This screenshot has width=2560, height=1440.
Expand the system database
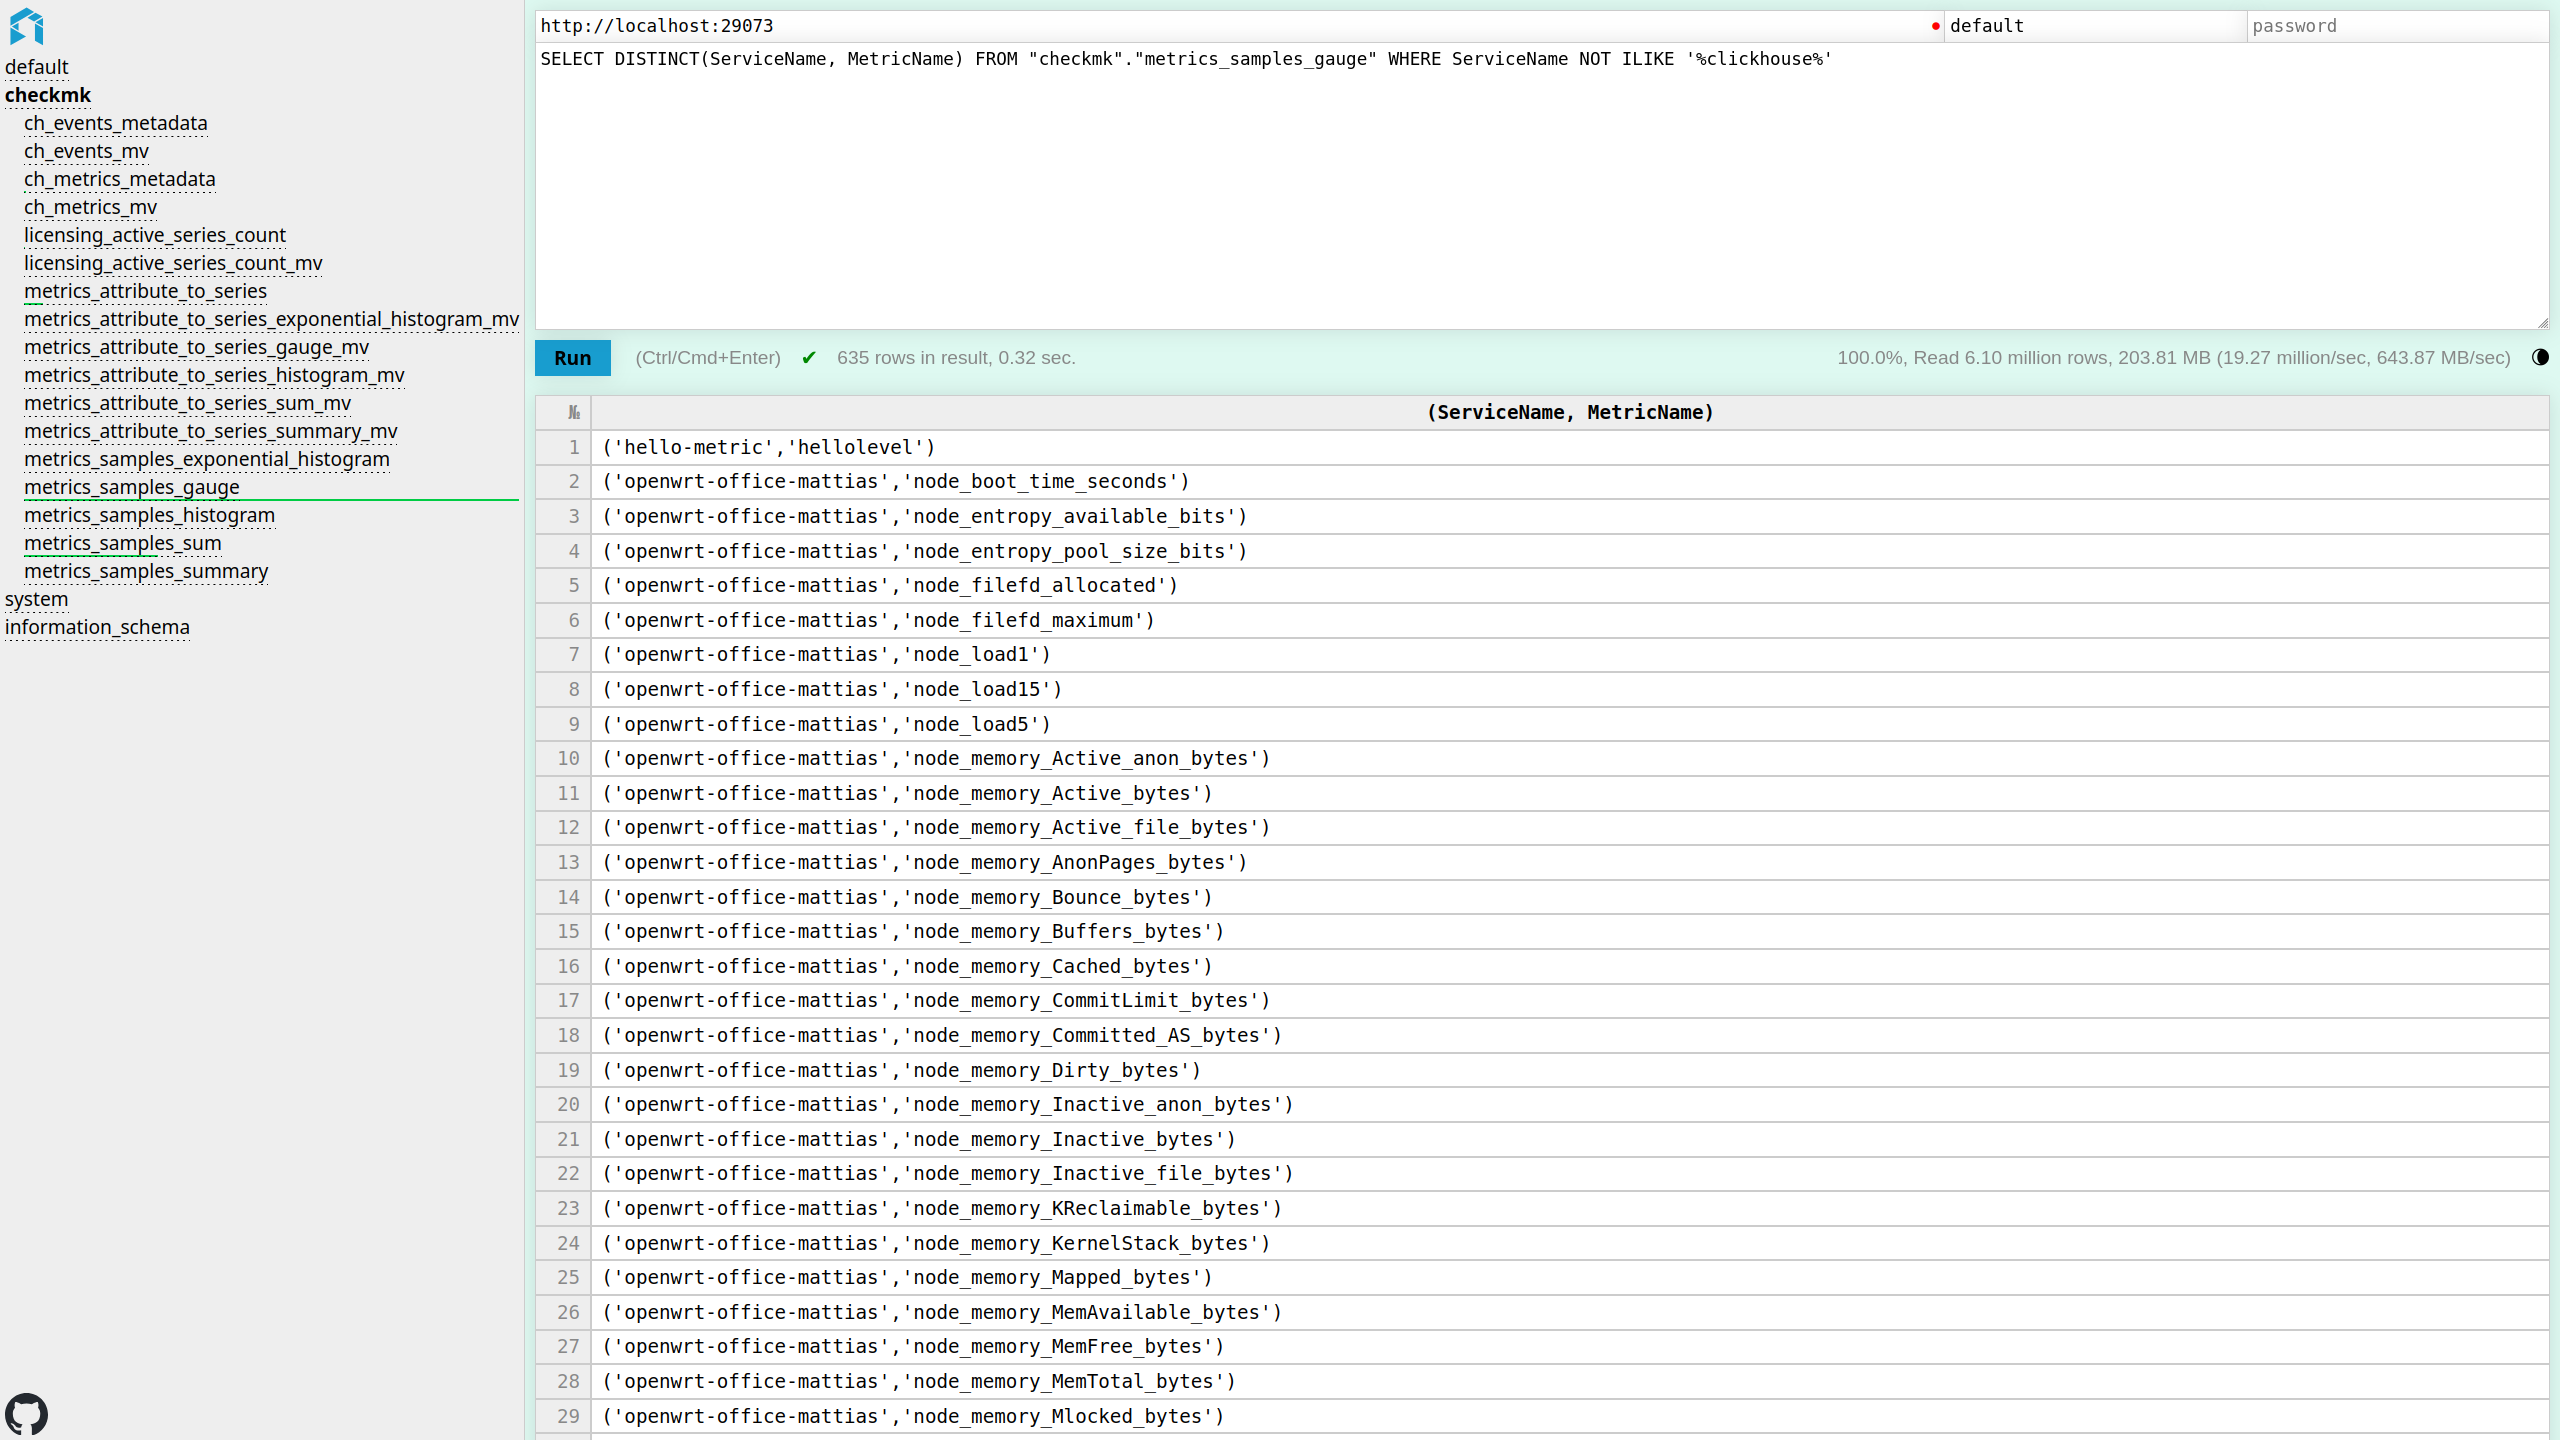36,598
